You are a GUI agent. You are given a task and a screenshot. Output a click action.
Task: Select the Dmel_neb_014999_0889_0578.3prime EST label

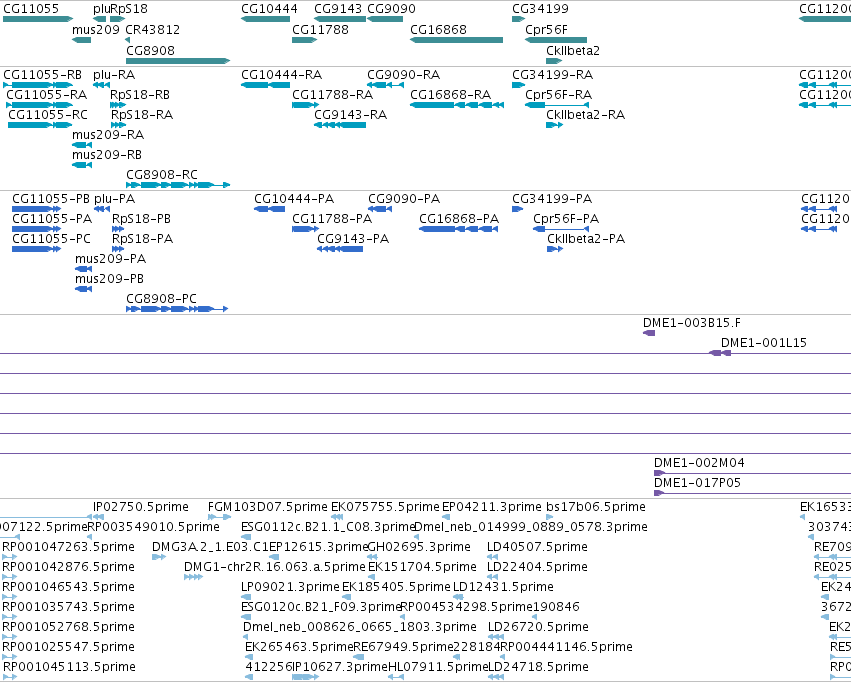coord(530,527)
